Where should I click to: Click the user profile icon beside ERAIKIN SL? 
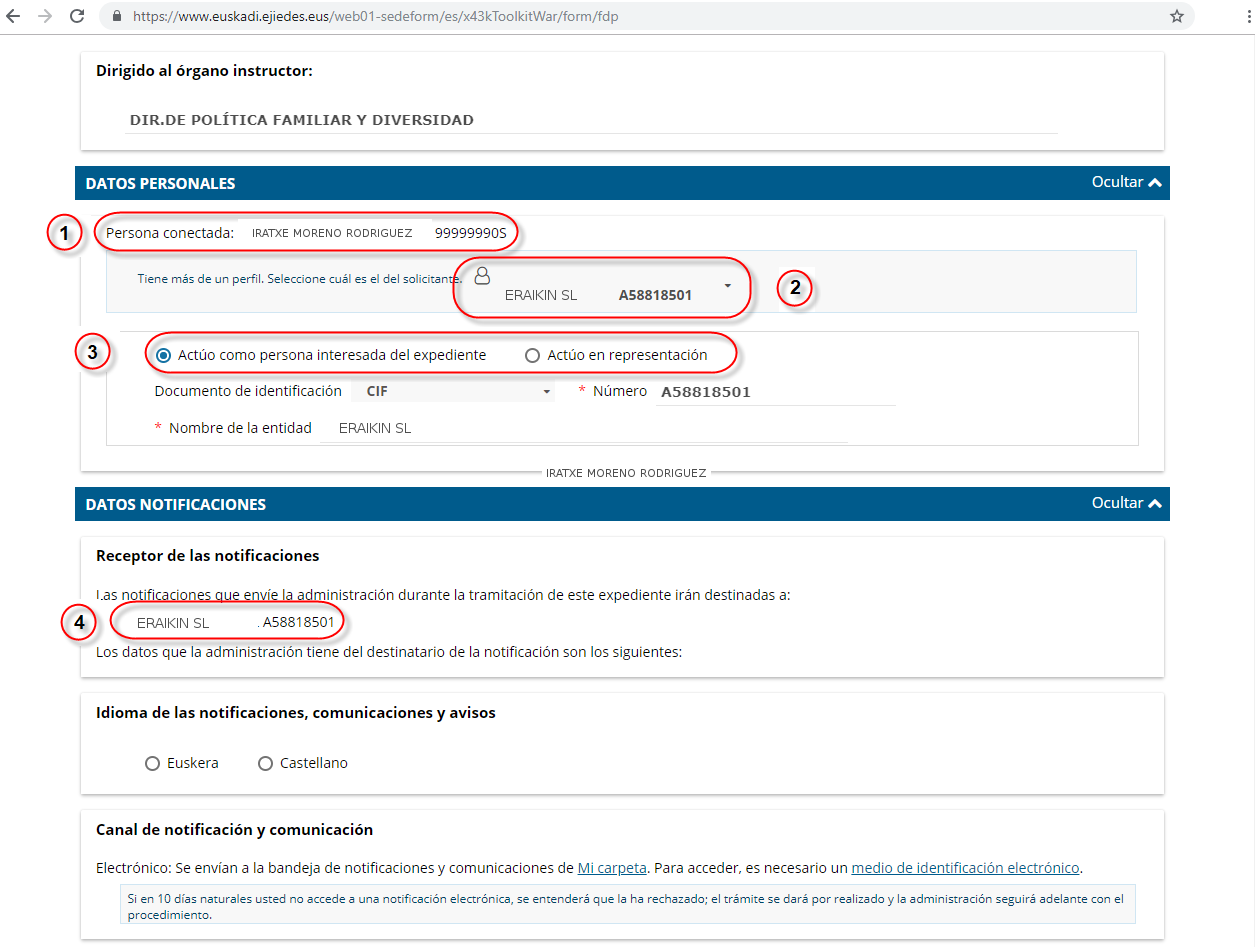pyautogui.click(x=482, y=274)
